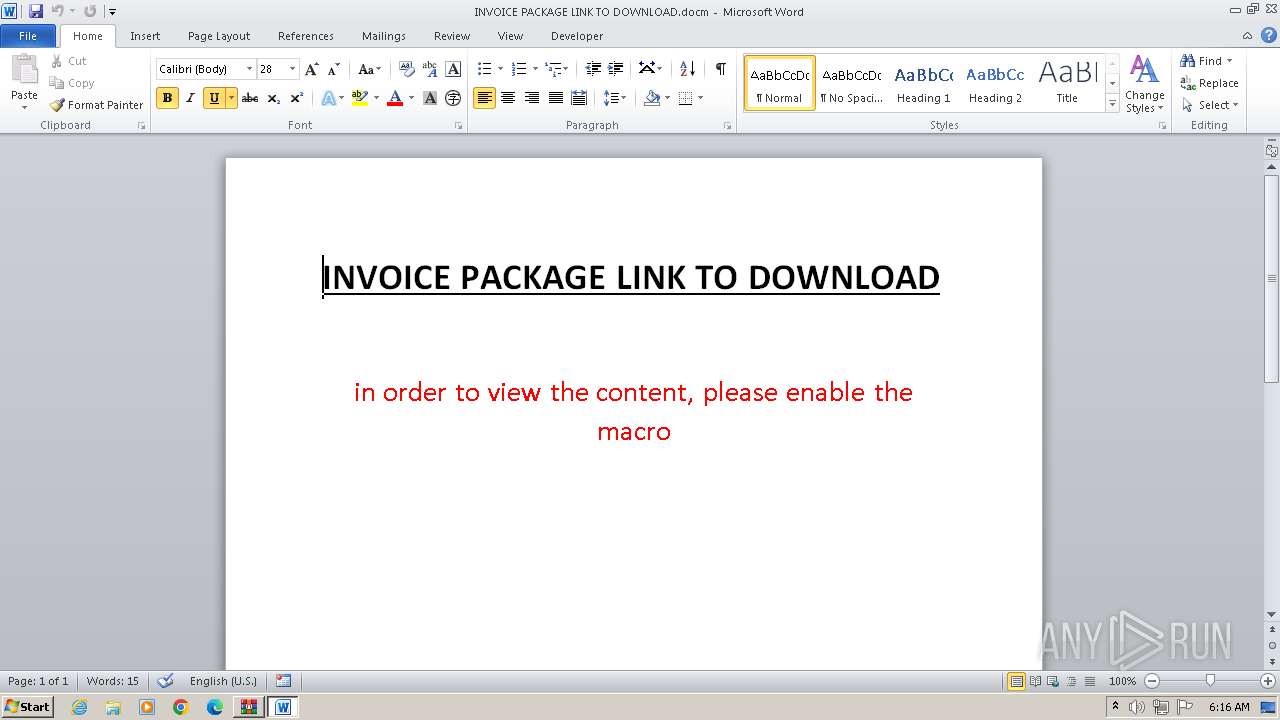Image resolution: width=1280 pixels, height=720 pixels.
Task: Click vertical scrollbar down arrow
Action: pos(1272,615)
